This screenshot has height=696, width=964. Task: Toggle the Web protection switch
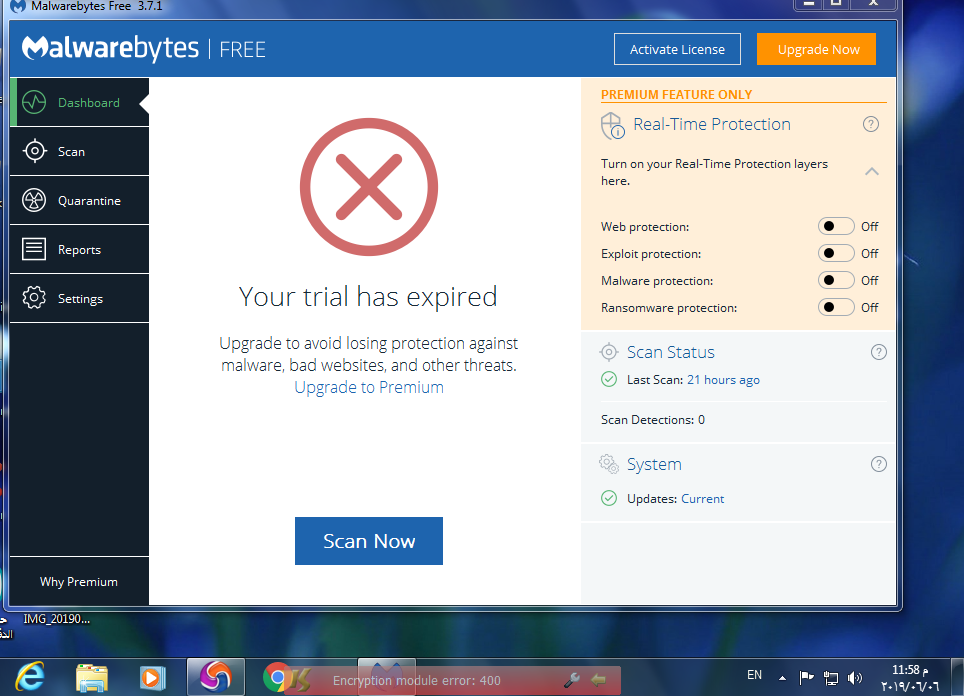[836, 226]
